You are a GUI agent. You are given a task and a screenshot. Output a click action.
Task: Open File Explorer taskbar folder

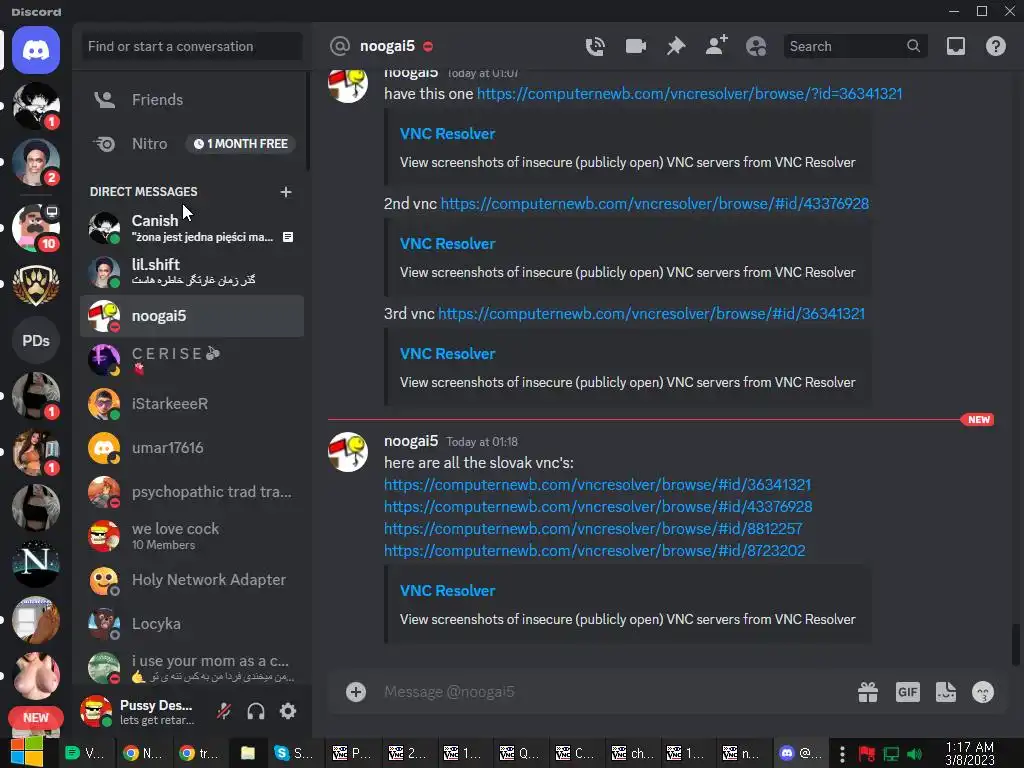coord(248,753)
